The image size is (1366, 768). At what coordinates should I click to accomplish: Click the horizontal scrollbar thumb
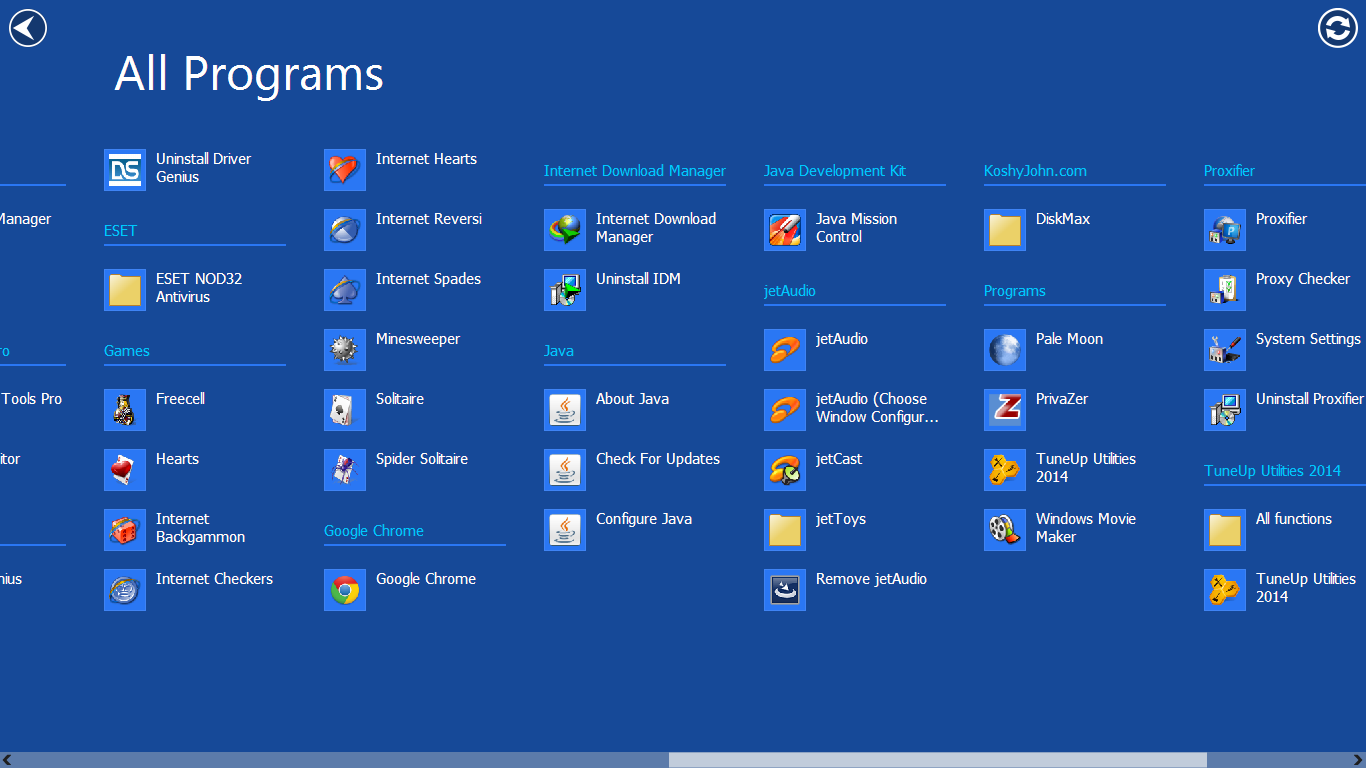[x=938, y=760]
